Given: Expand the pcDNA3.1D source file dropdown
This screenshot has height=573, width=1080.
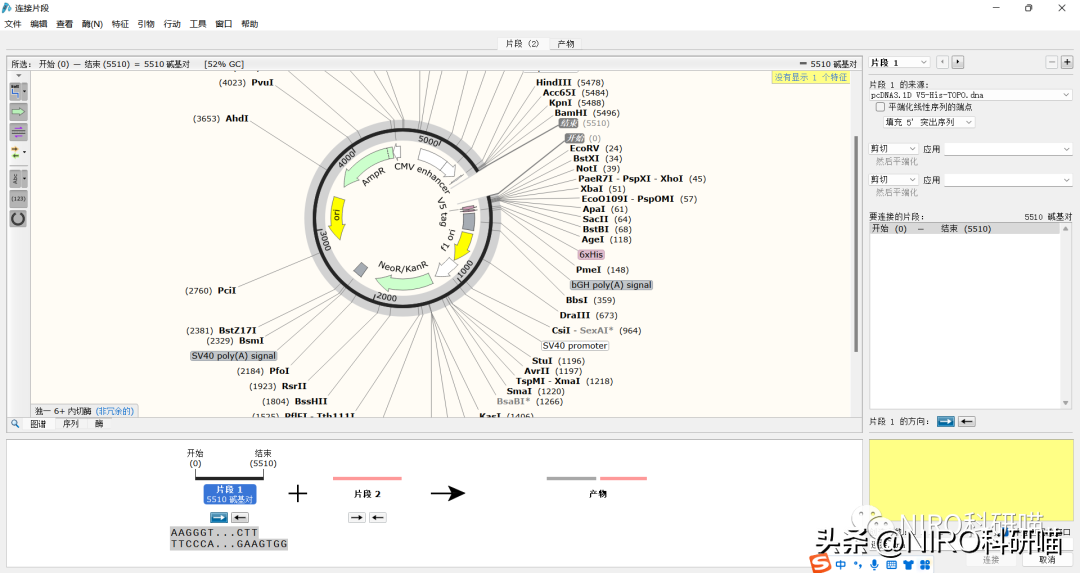Looking at the screenshot, I should click(1067, 95).
